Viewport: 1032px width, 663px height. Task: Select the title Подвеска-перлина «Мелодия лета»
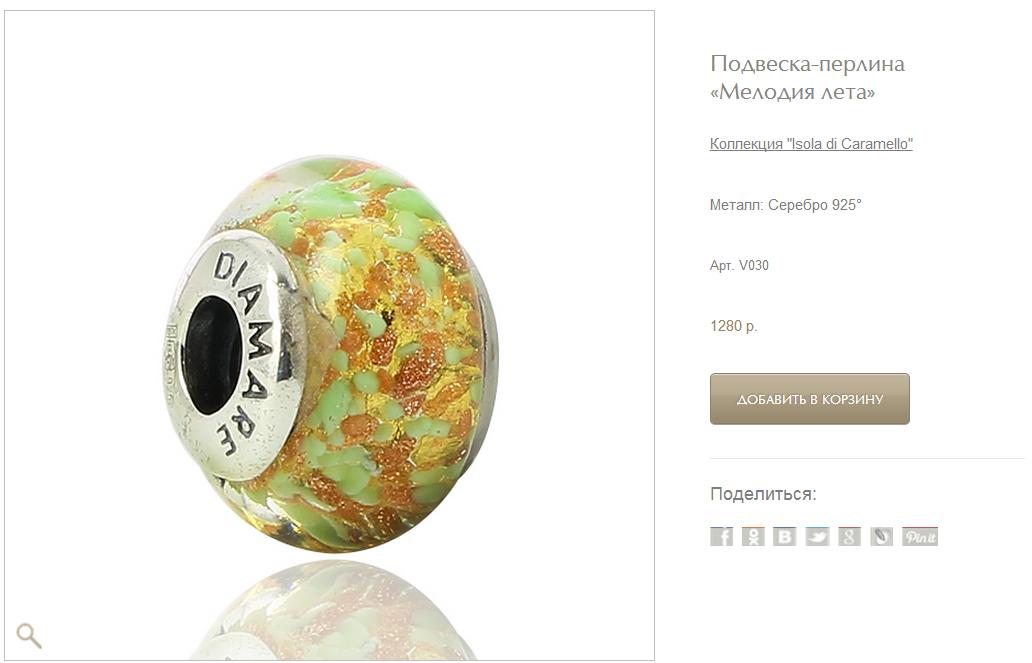[808, 77]
